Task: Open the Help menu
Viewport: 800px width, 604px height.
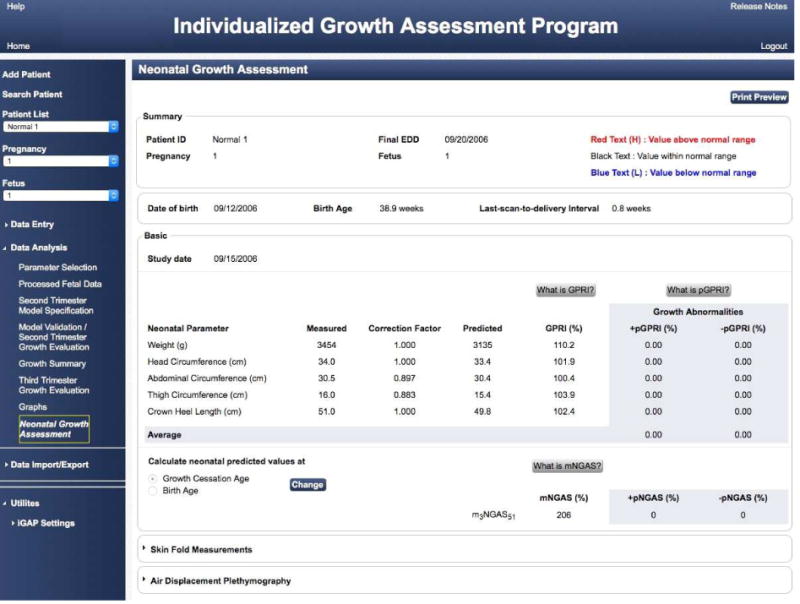Action: pos(15,7)
